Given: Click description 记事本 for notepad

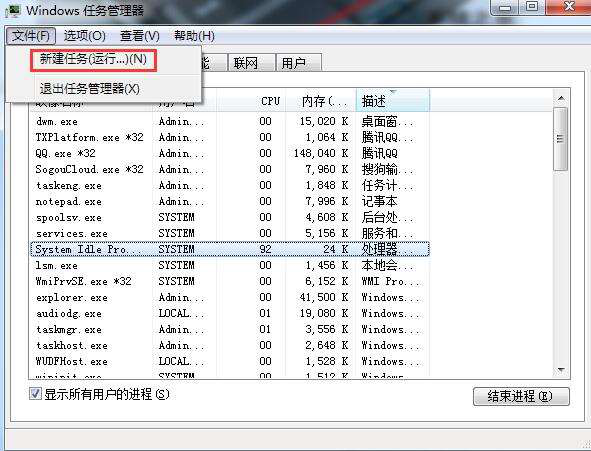Looking at the screenshot, I should point(380,202).
